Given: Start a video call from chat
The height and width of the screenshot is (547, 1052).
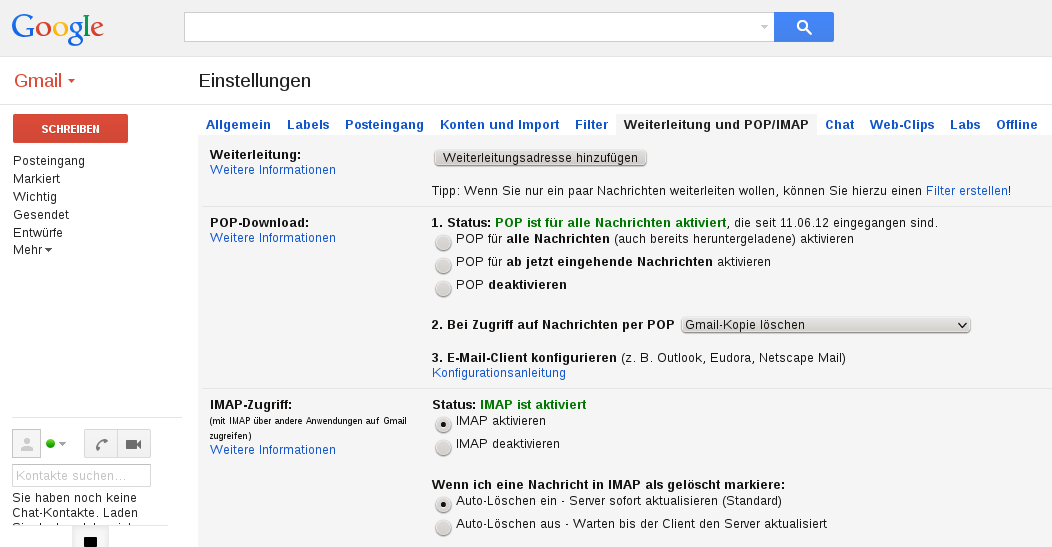Looking at the screenshot, I should tap(134, 444).
